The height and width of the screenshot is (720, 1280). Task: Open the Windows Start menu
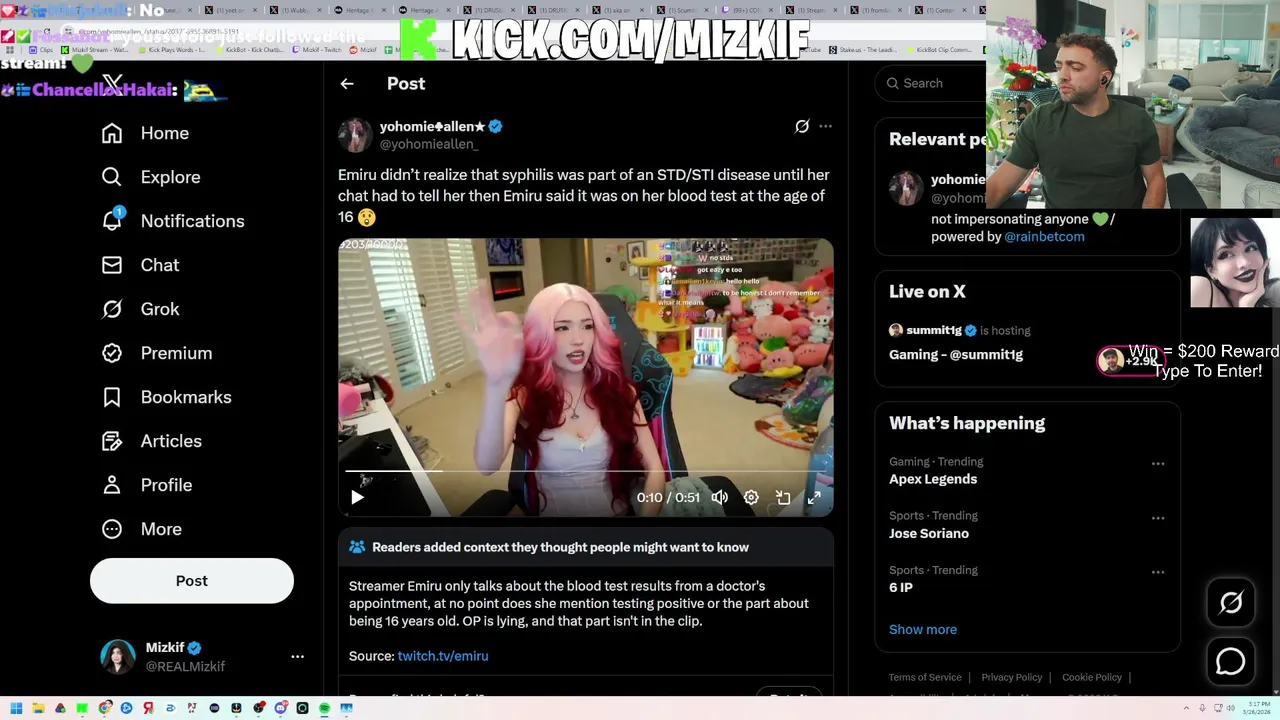tap(16, 708)
